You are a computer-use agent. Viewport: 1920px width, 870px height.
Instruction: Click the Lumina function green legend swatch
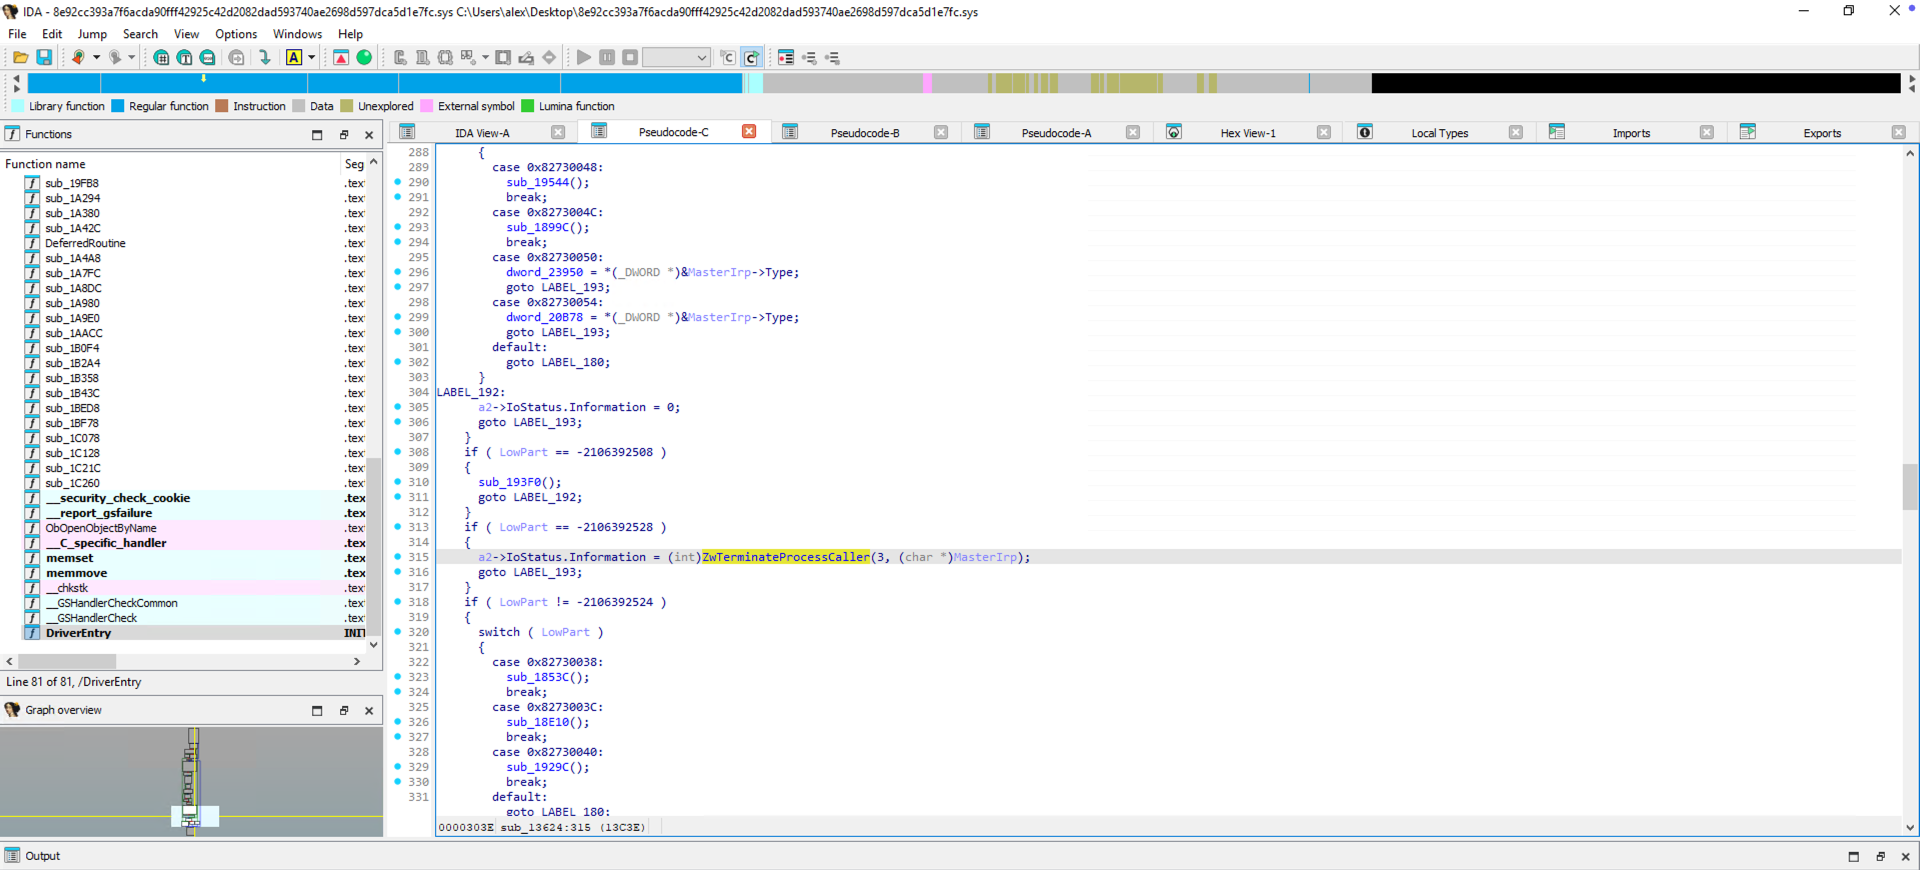[528, 106]
